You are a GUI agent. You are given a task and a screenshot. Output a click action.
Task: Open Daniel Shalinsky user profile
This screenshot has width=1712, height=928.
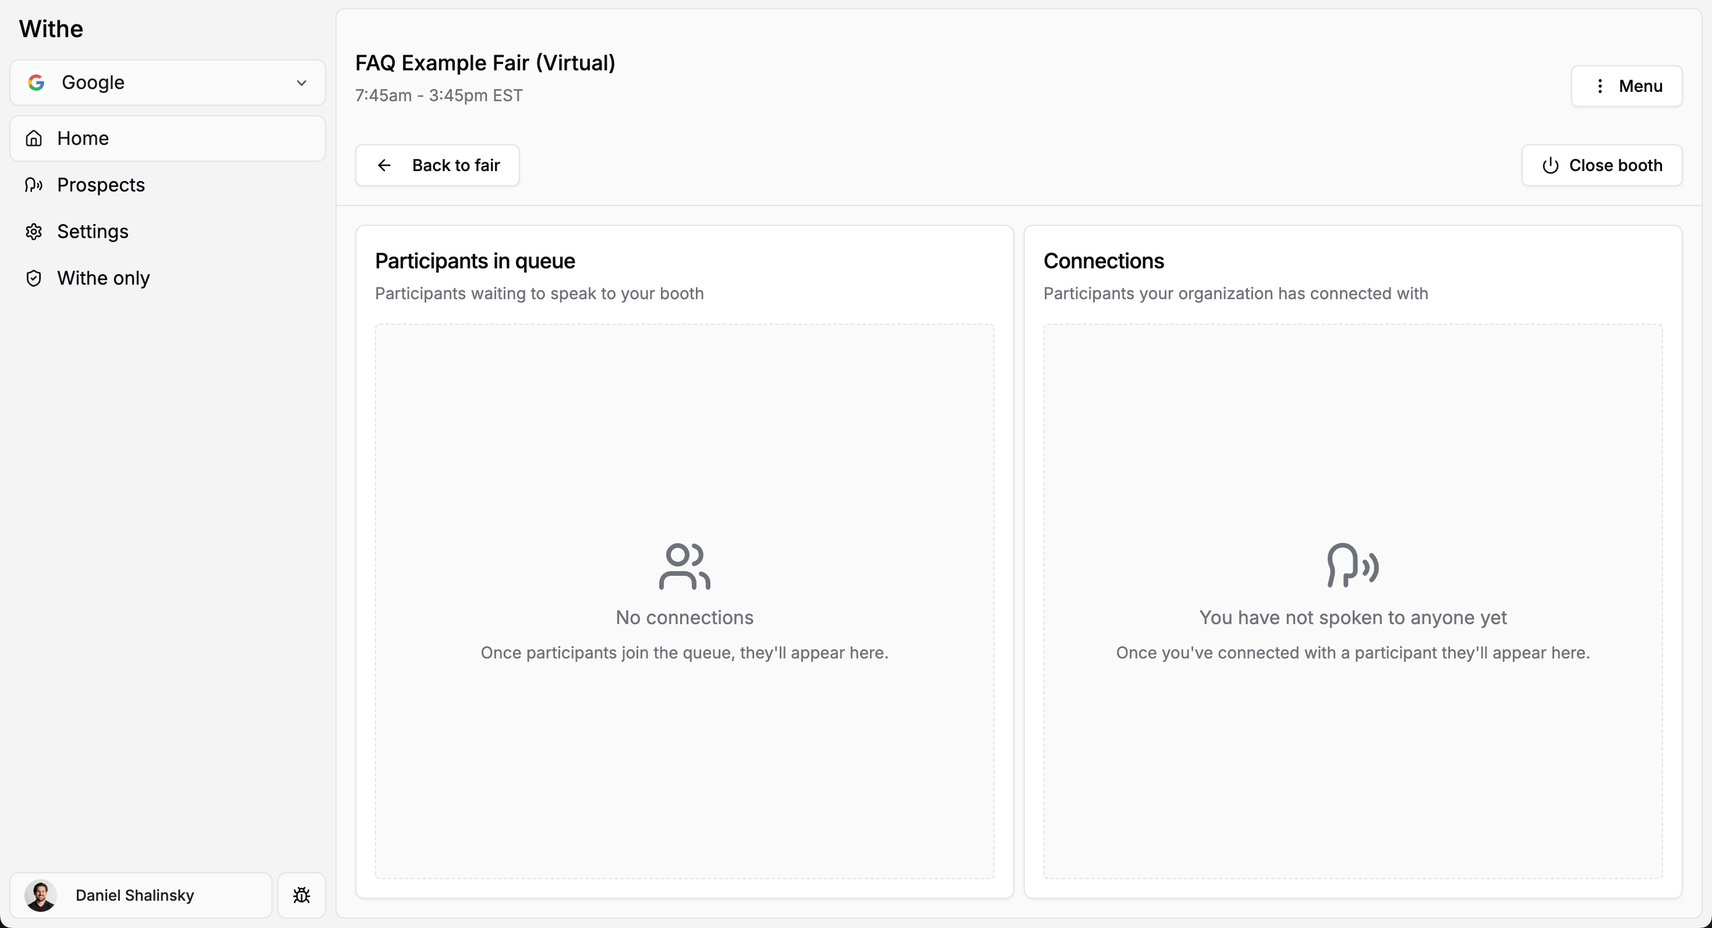click(x=141, y=895)
